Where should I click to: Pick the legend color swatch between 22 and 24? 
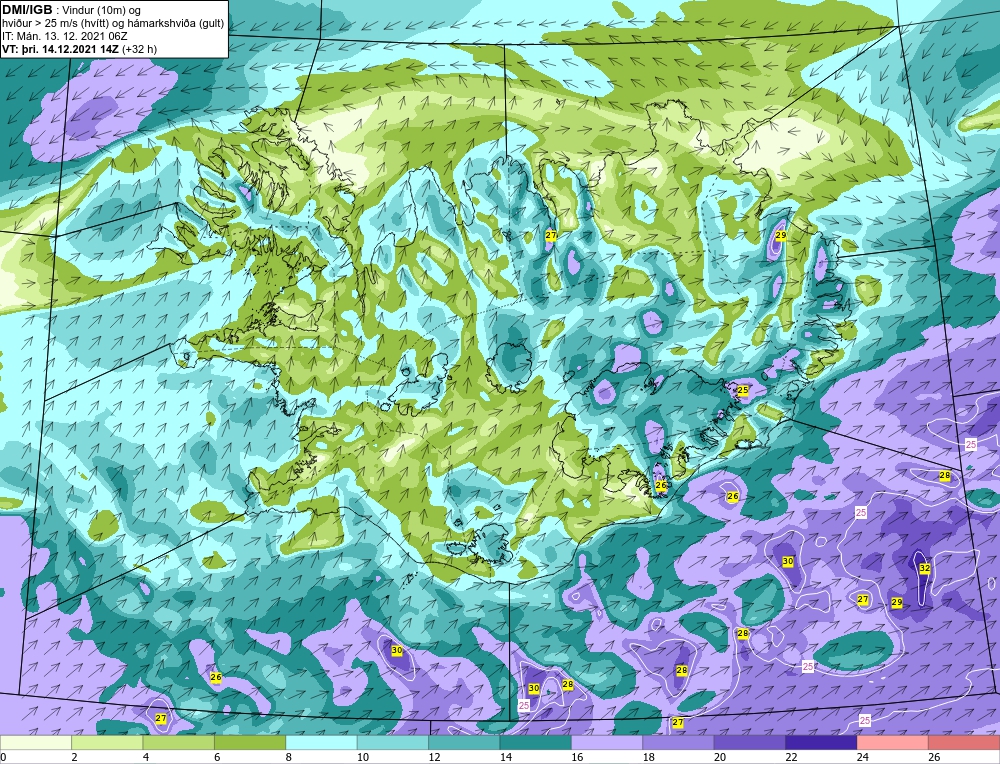click(821, 743)
